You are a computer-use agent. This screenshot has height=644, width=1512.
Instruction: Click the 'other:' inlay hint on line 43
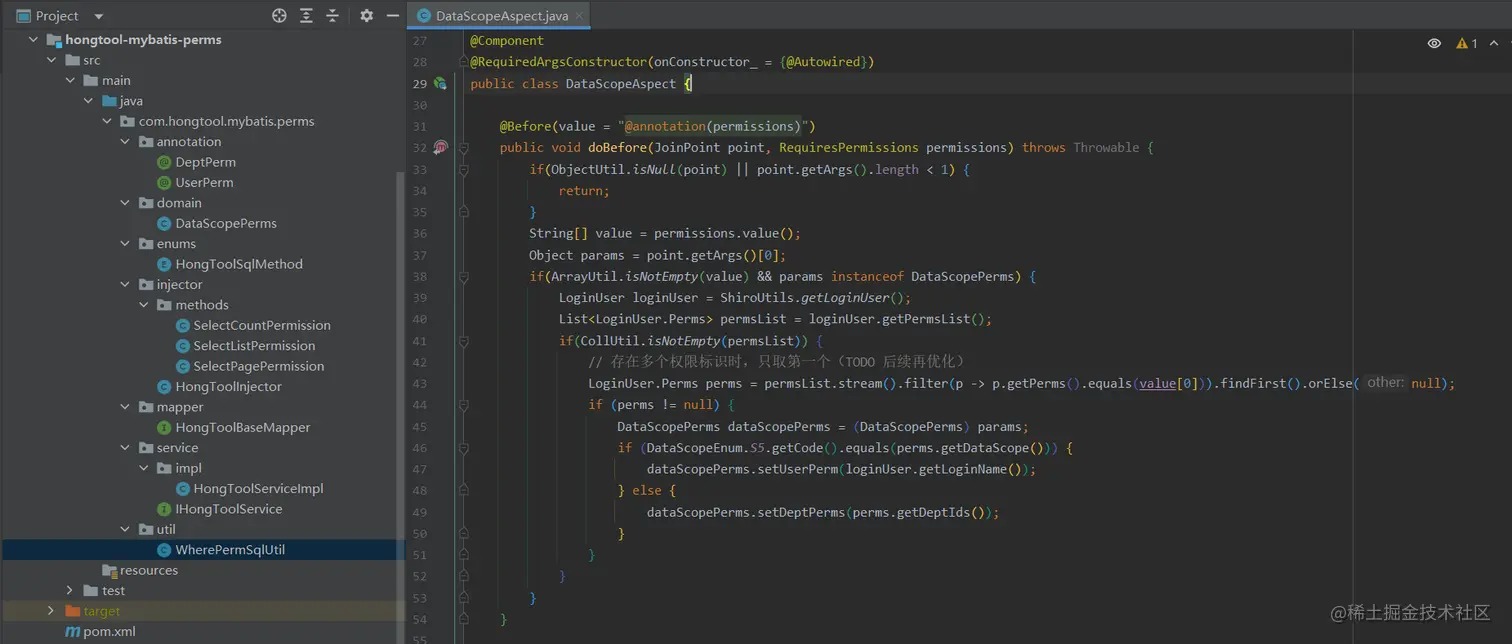[x=1385, y=383]
